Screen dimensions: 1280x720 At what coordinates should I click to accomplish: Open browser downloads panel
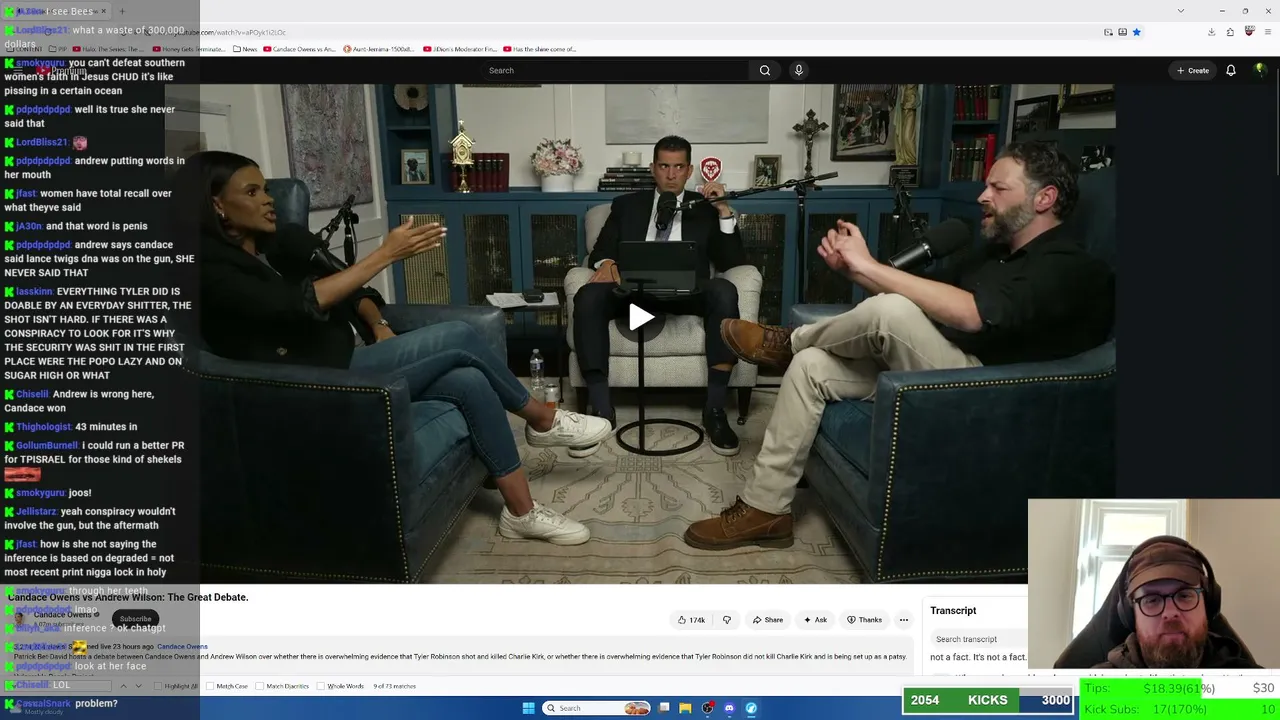[x=1211, y=32]
